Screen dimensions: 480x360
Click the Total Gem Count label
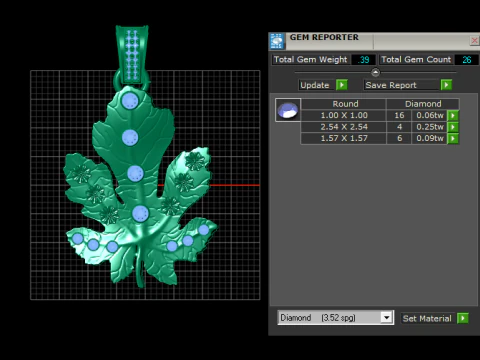pos(416,60)
